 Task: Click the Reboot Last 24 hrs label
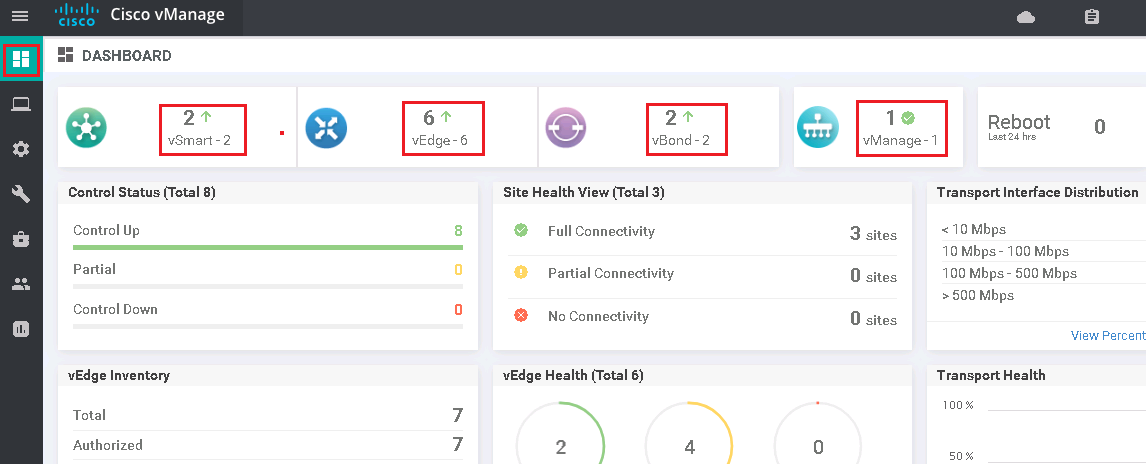[1019, 126]
